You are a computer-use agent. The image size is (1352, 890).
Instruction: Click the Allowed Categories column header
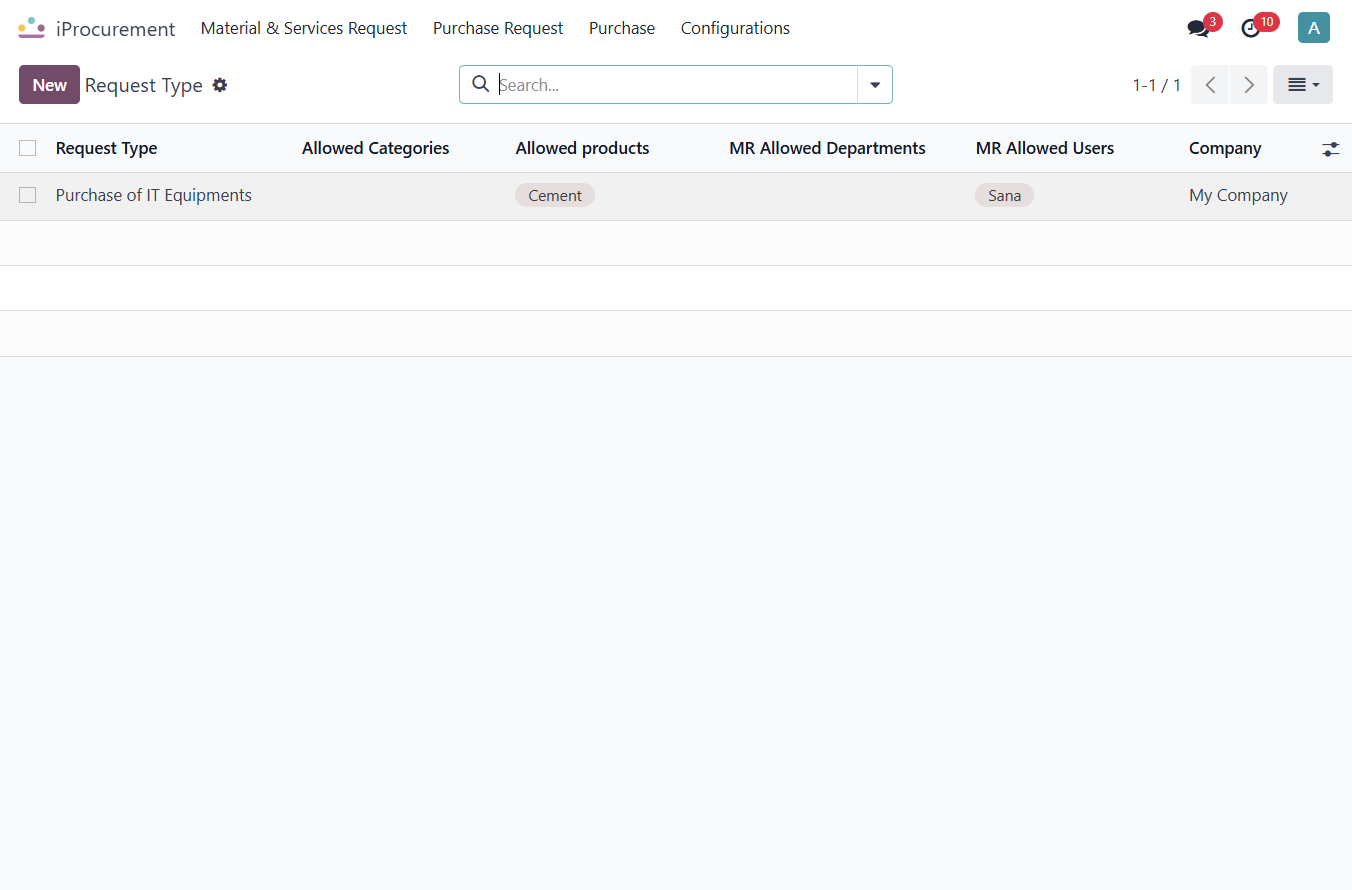(x=375, y=148)
